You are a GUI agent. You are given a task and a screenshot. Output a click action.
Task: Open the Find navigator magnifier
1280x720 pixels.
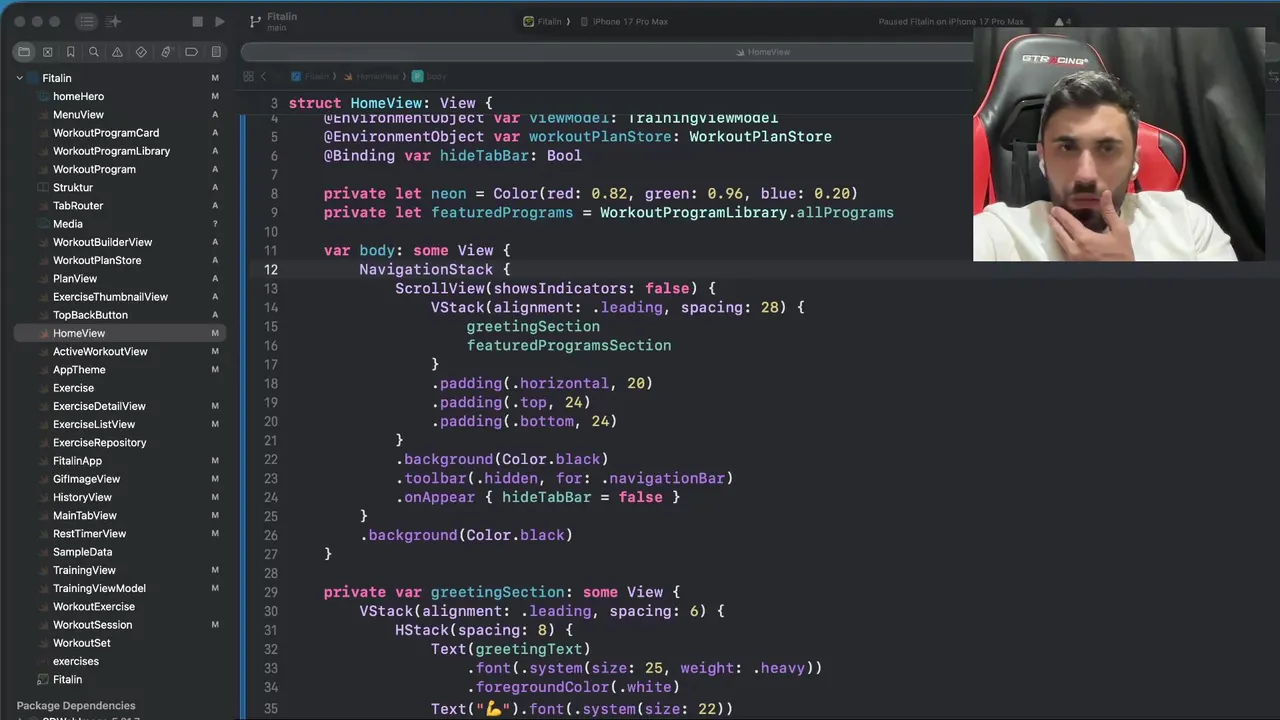(94, 52)
